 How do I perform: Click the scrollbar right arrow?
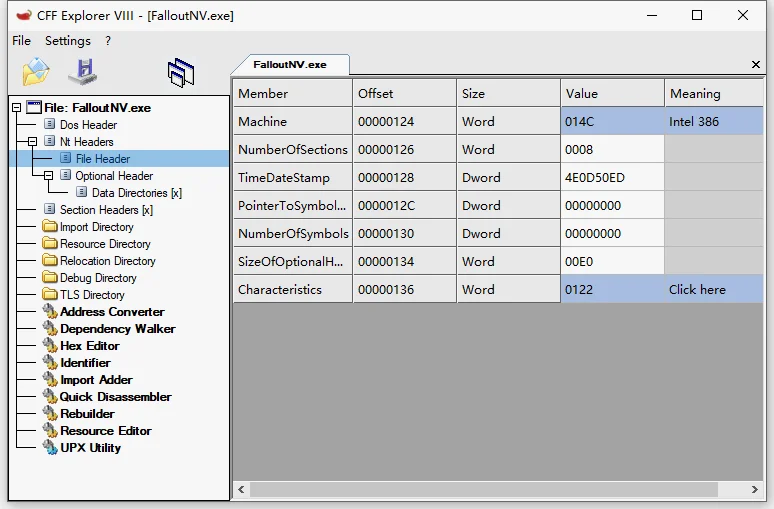754,489
